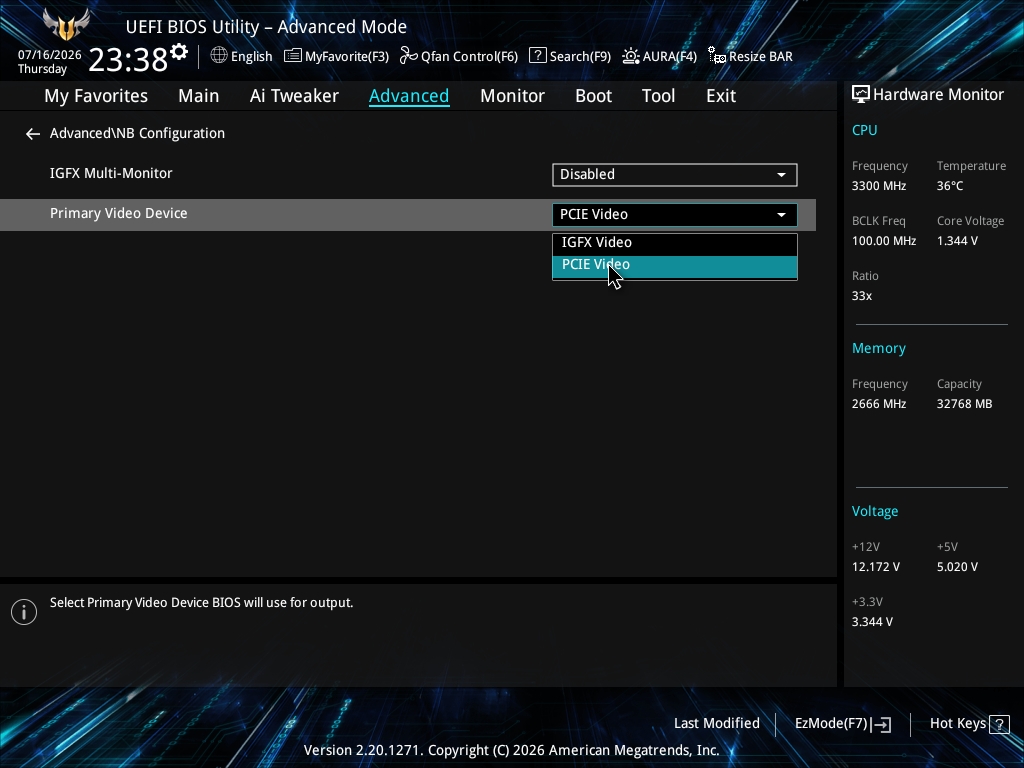Screen dimensions: 1024x768
Task: Click the 3.344 V value
Action: [872, 622]
